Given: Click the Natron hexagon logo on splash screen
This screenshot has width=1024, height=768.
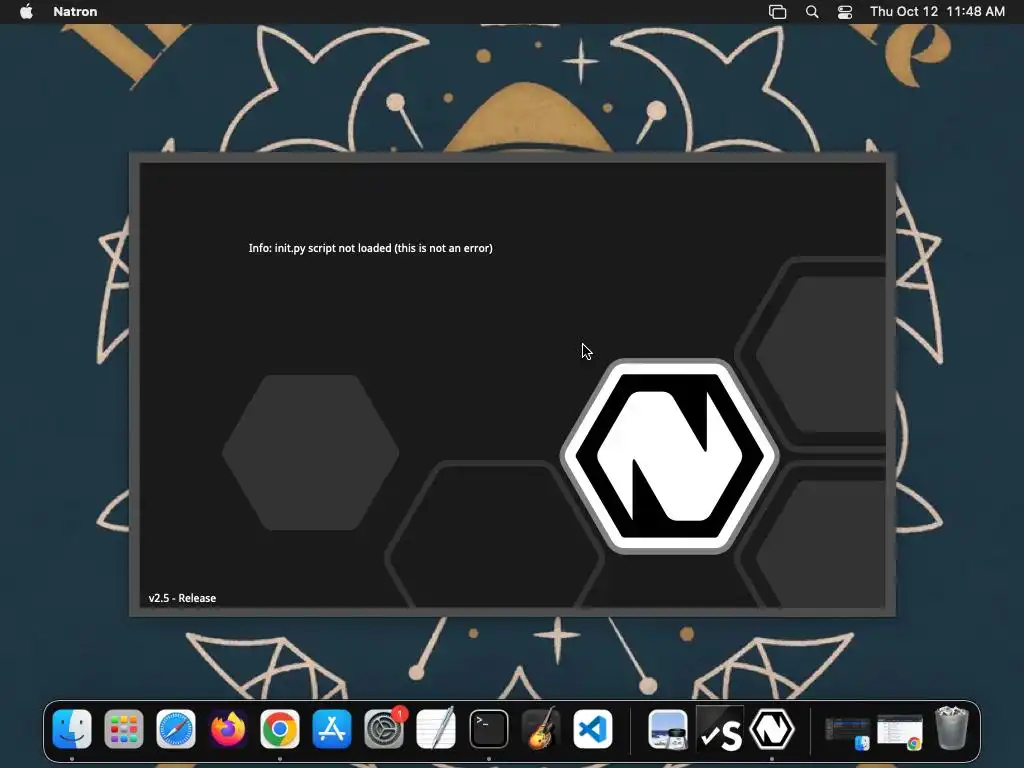Looking at the screenshot, I should [669, 456].
